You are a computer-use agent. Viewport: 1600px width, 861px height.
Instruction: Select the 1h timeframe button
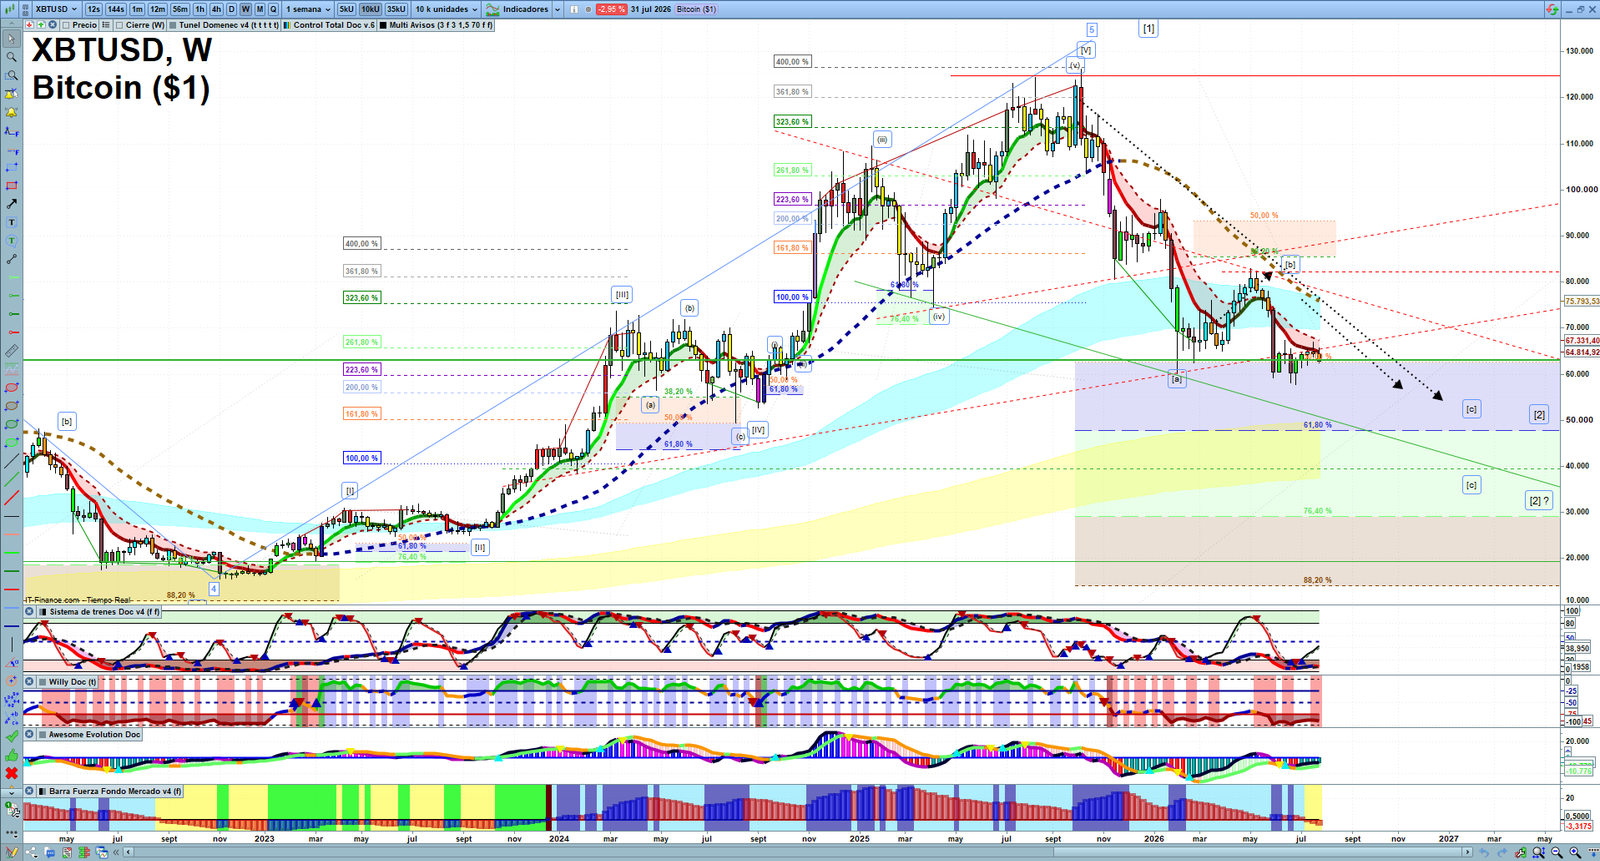200,9
